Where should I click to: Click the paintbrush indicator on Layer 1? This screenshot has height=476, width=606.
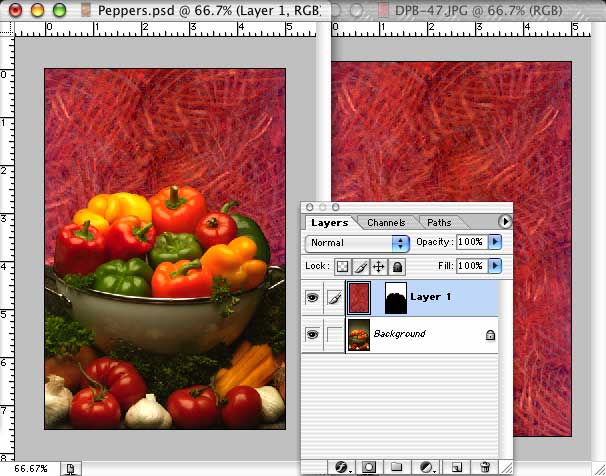coord(334,298)
